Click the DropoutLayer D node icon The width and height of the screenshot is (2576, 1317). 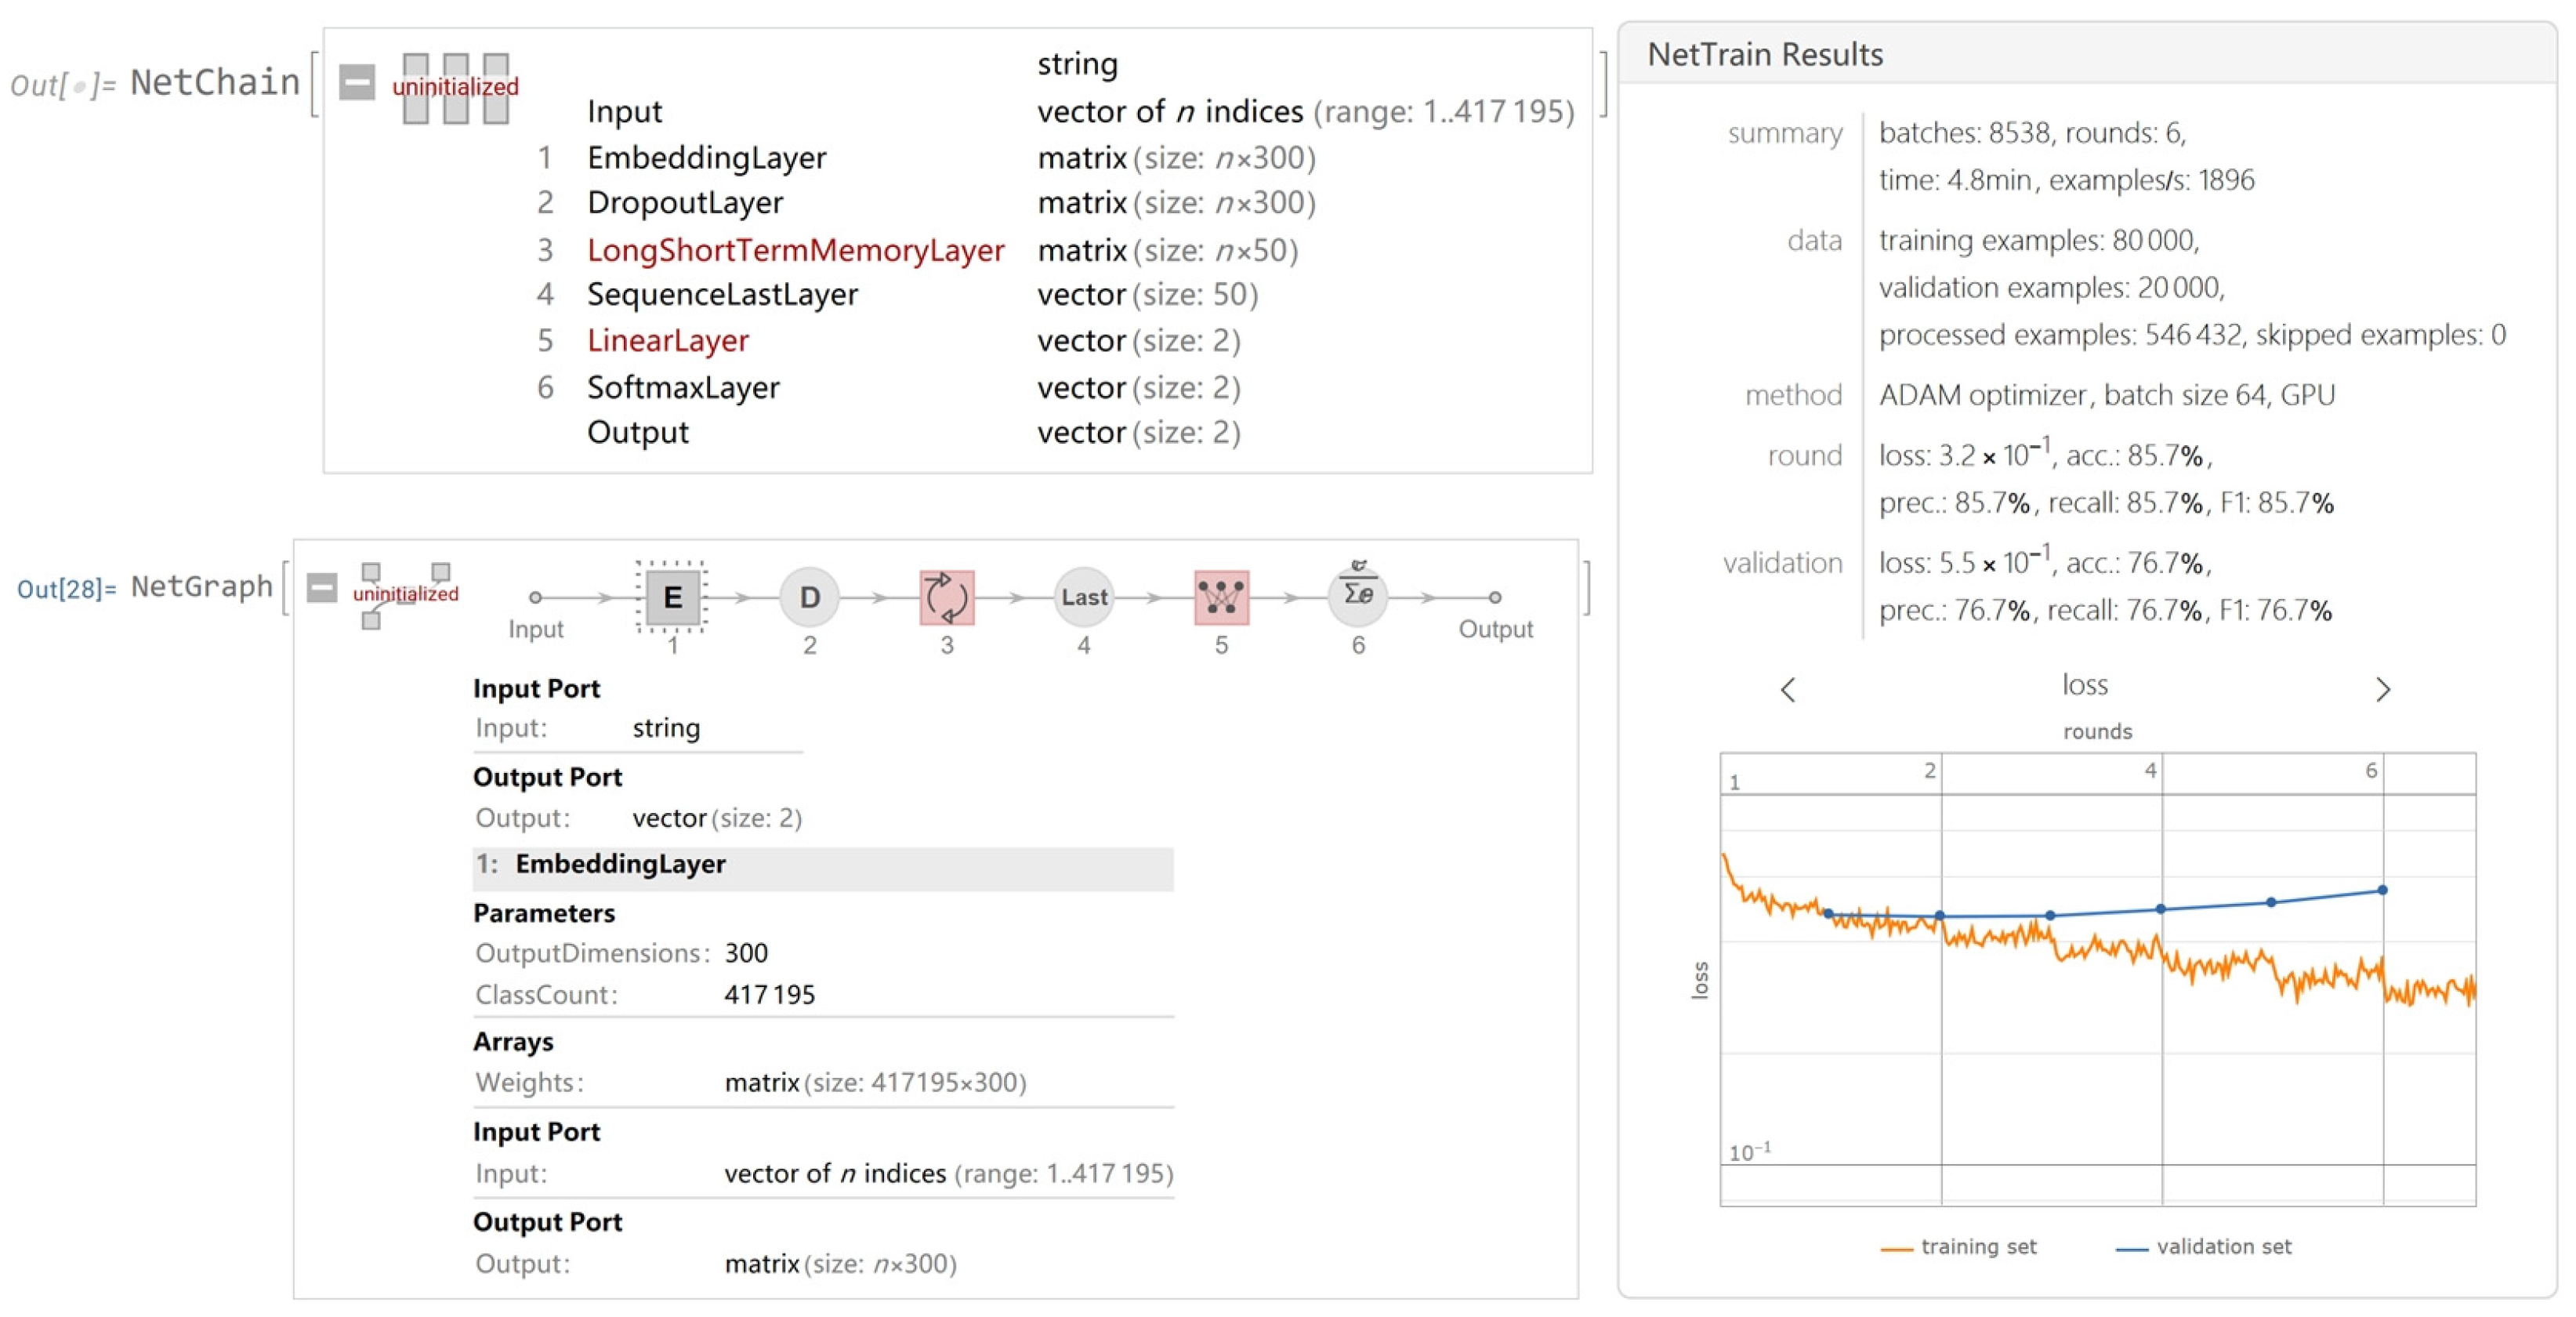[809, 597]
